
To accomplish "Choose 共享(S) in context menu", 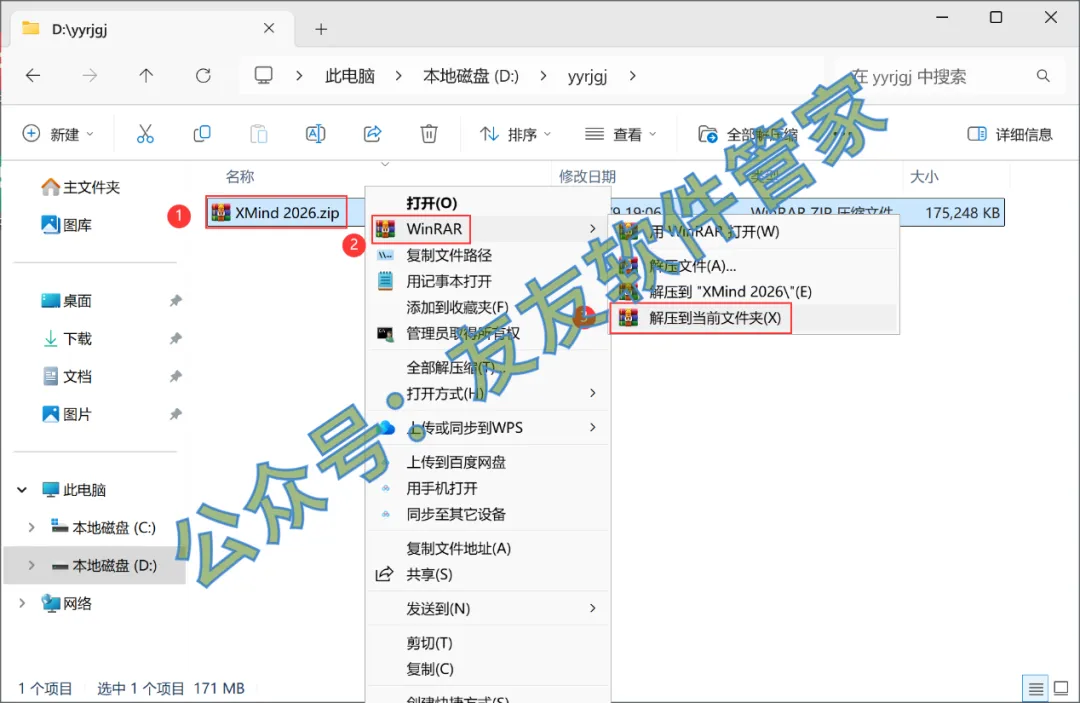I will point(487,574).
